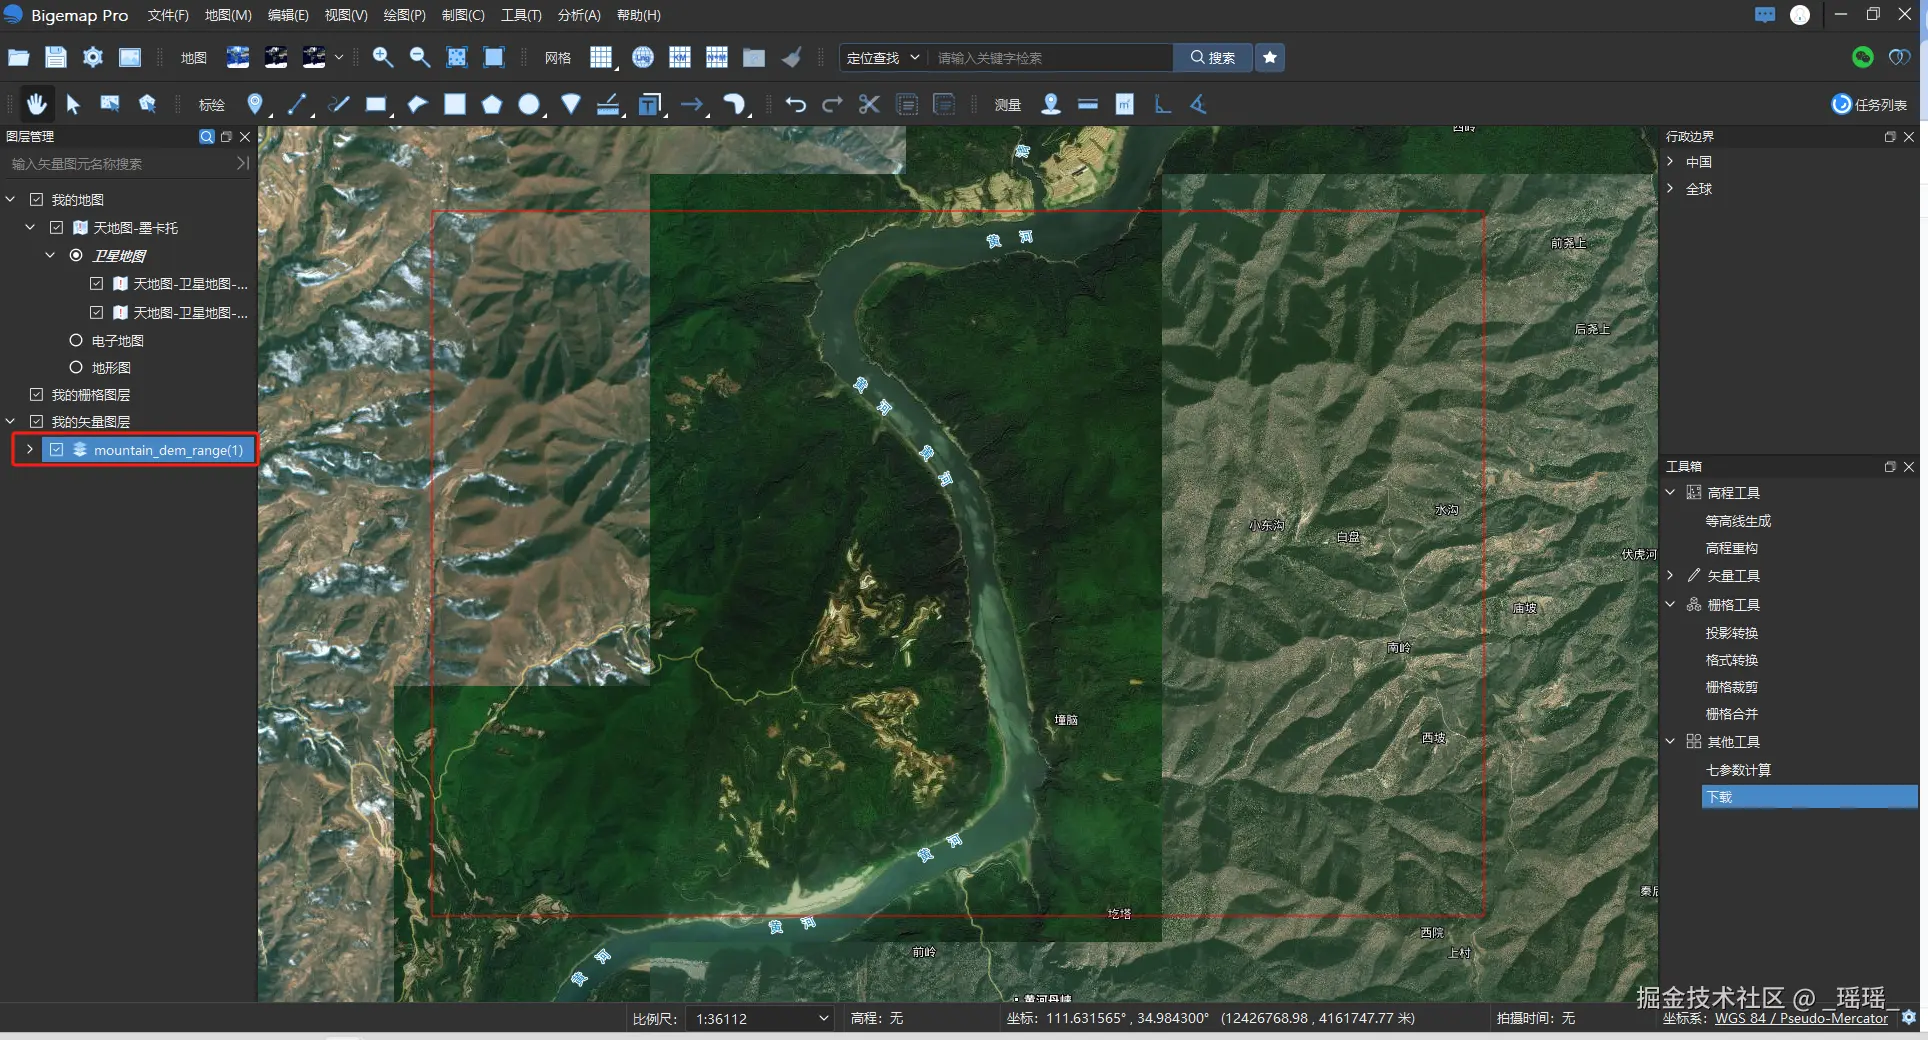
Task: Click the zoom in magnifier tool
Action: 382,57
